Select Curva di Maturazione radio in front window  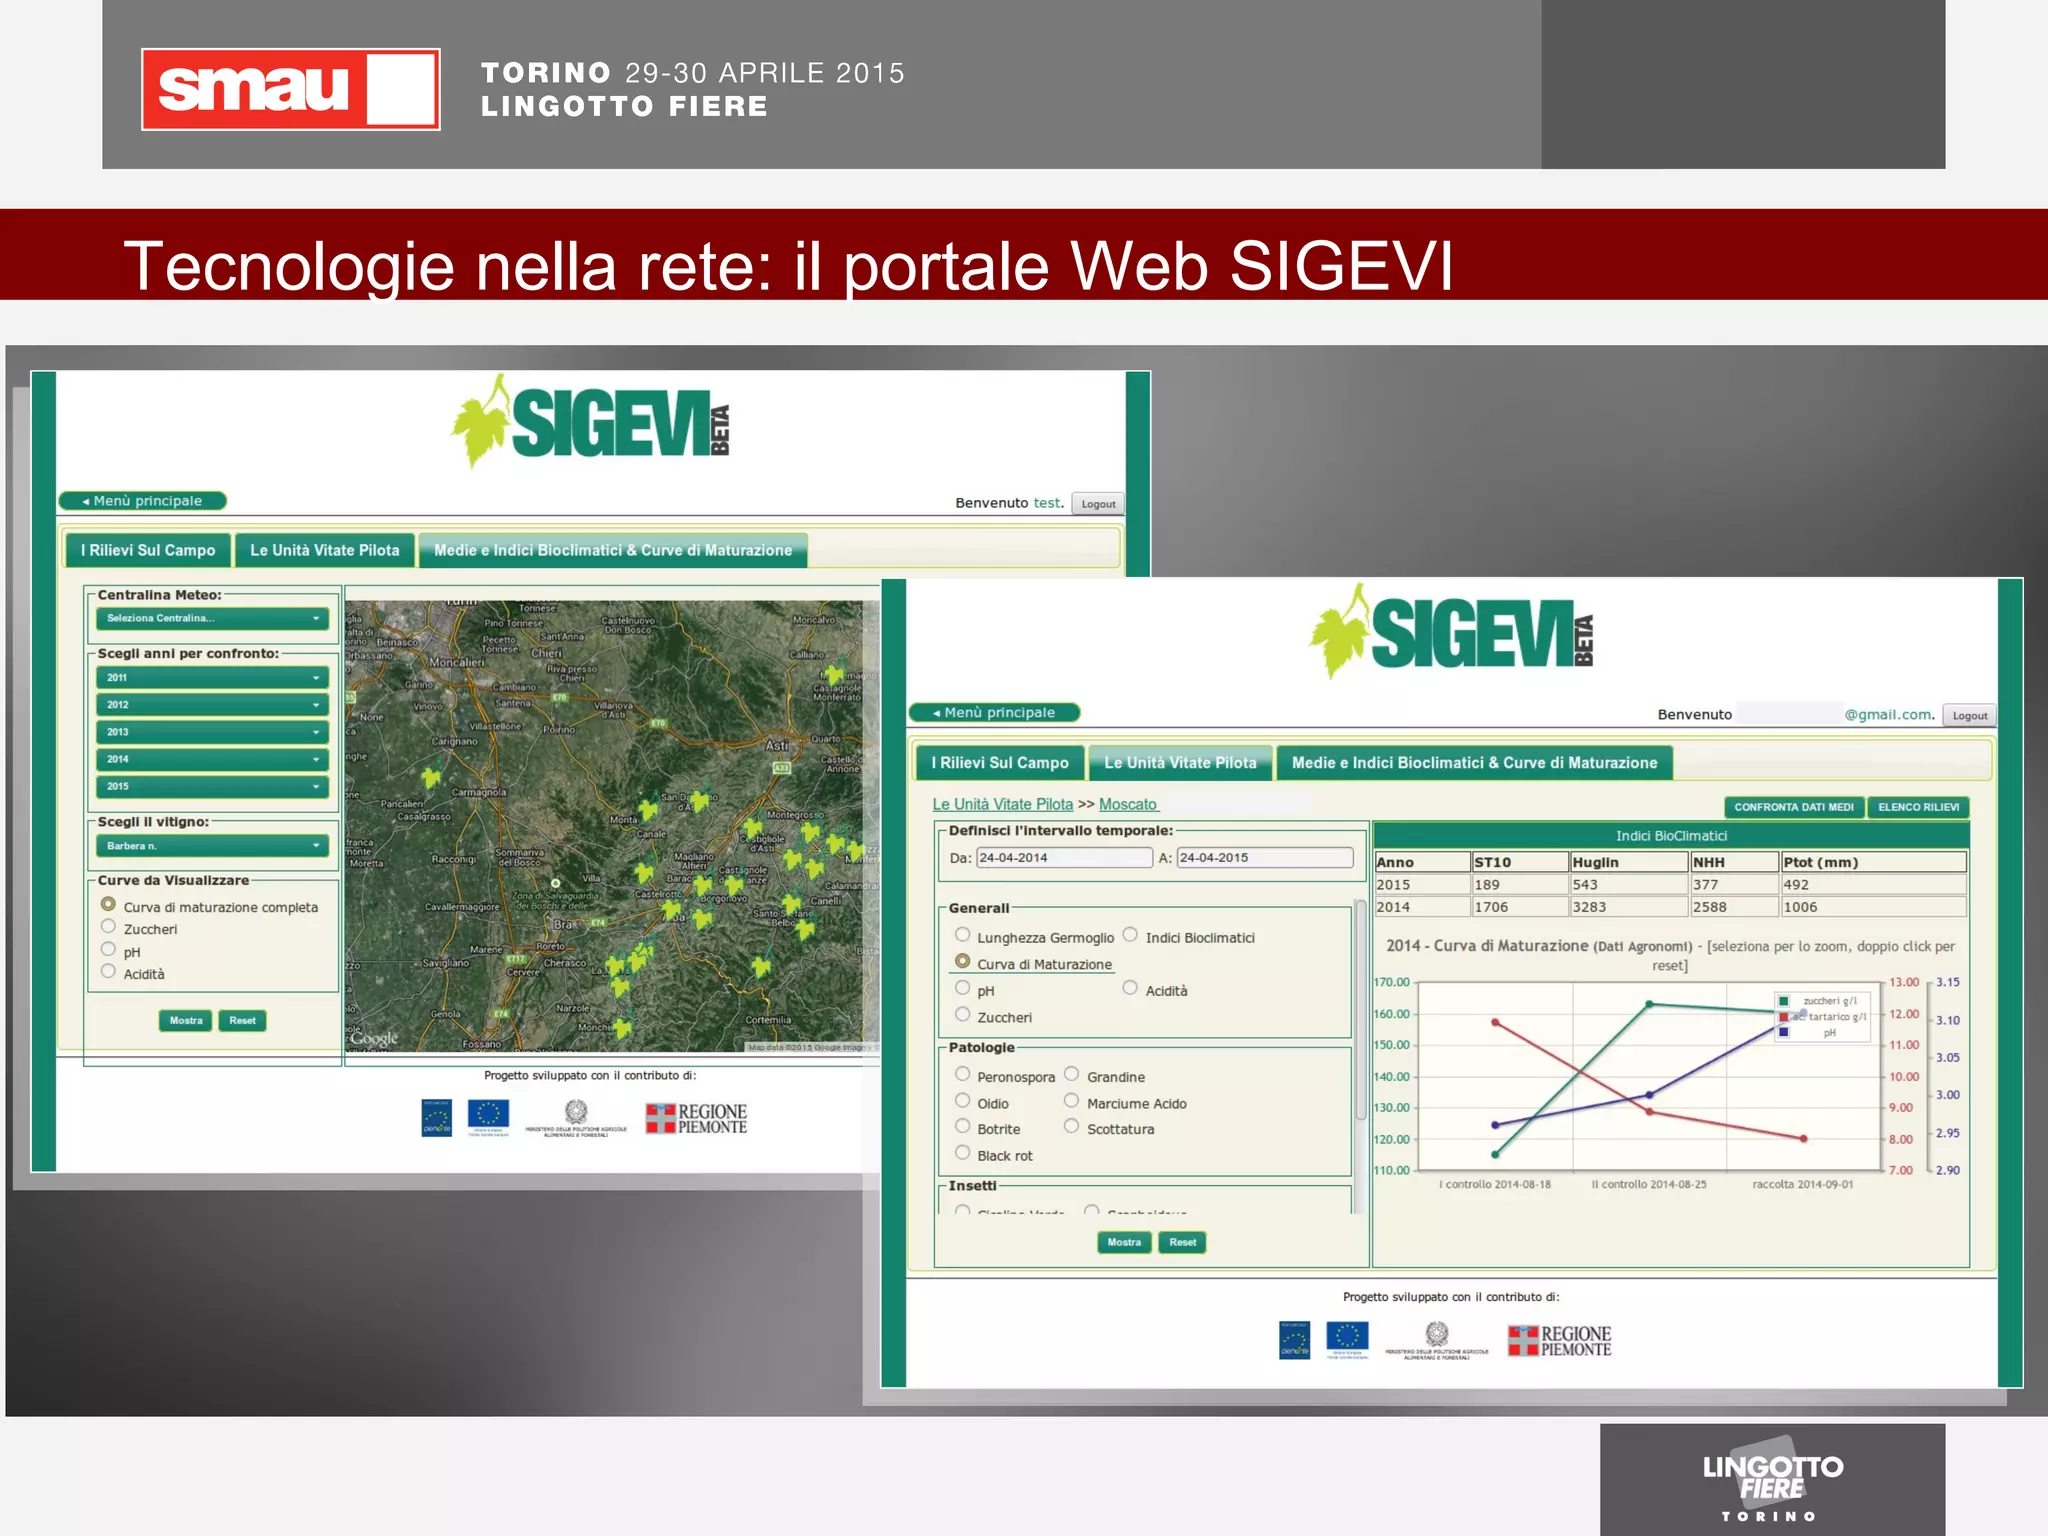[962, 961]
